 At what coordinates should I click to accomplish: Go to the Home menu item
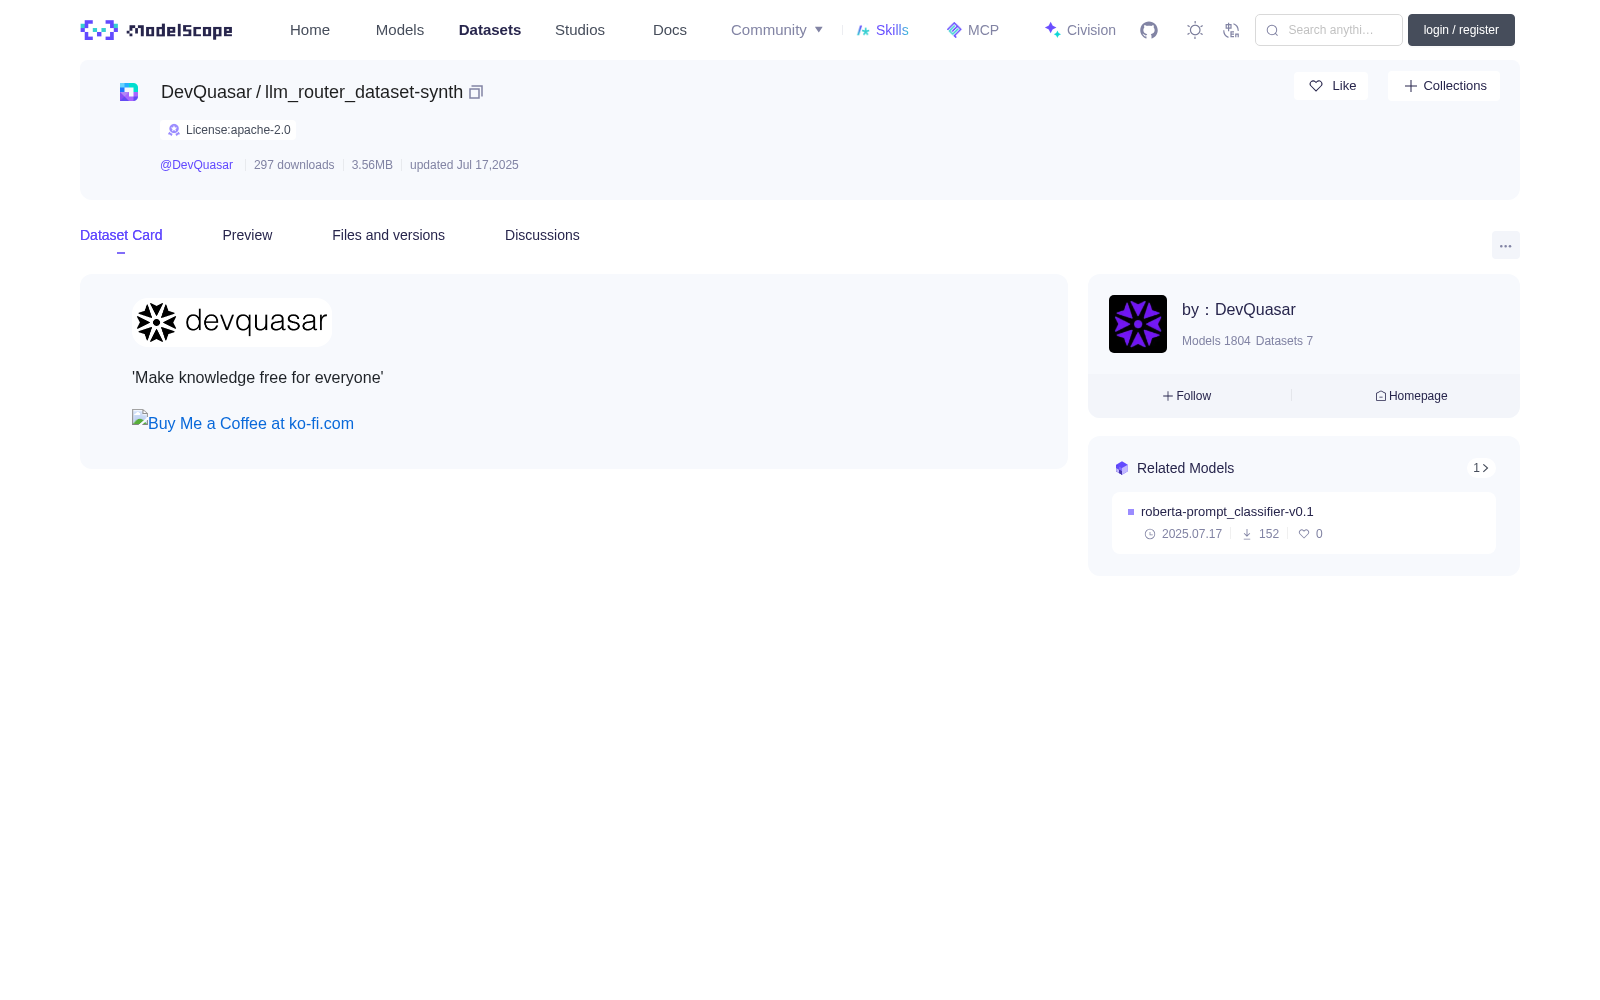310,30
